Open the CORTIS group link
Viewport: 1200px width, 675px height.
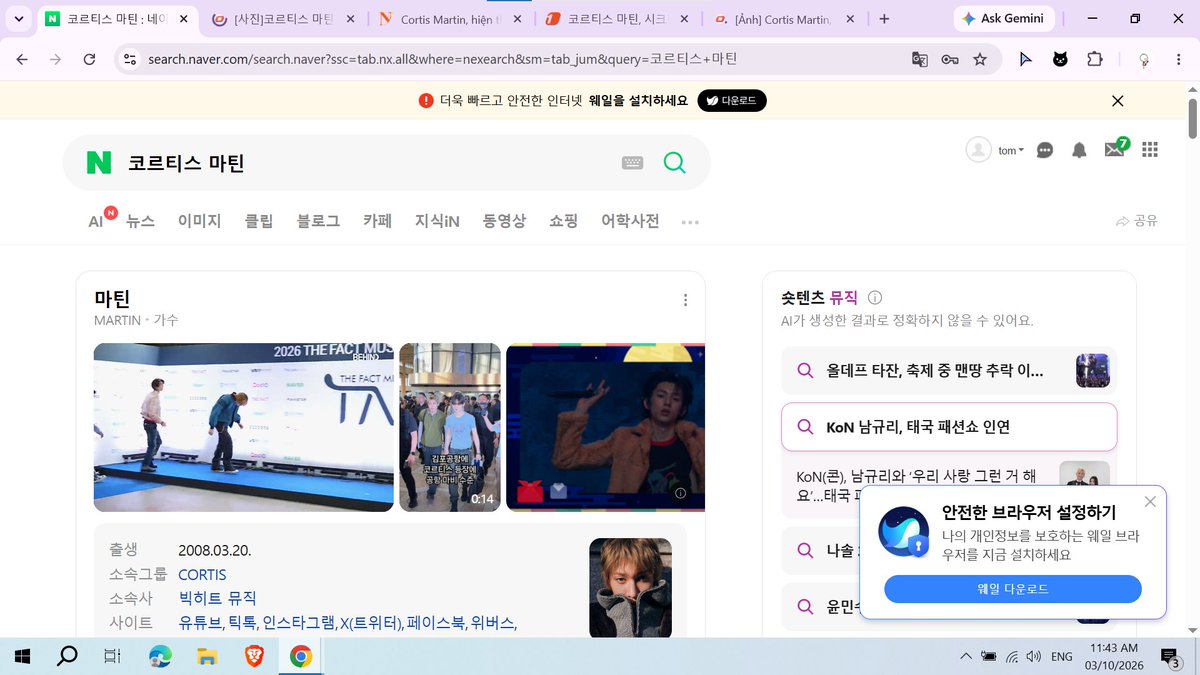202,575
